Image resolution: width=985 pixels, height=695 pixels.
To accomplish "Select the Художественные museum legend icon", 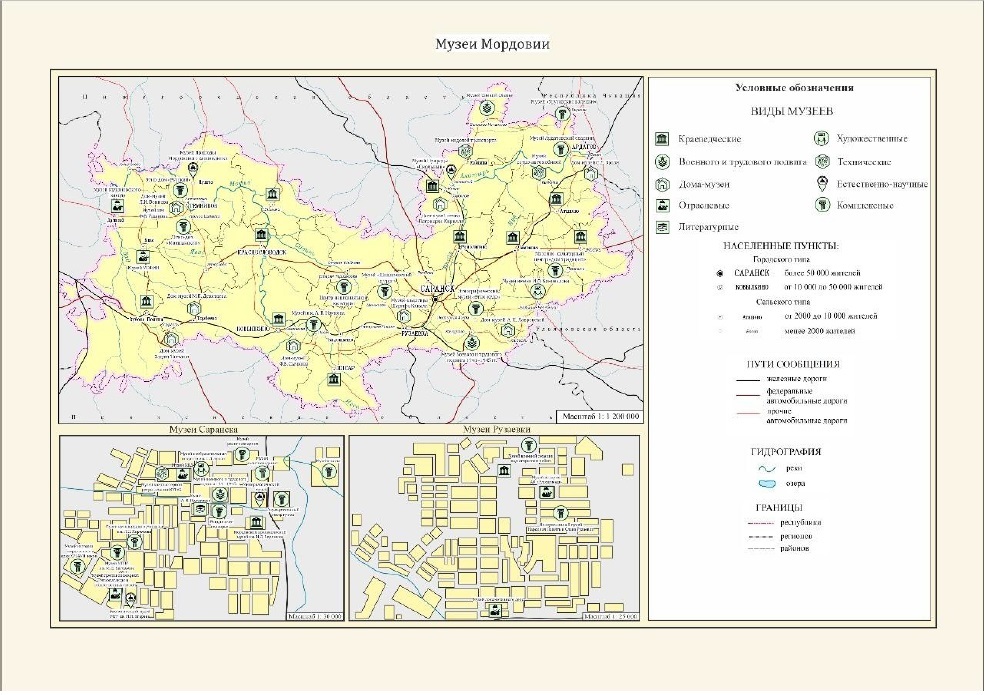I will [822, 138].
